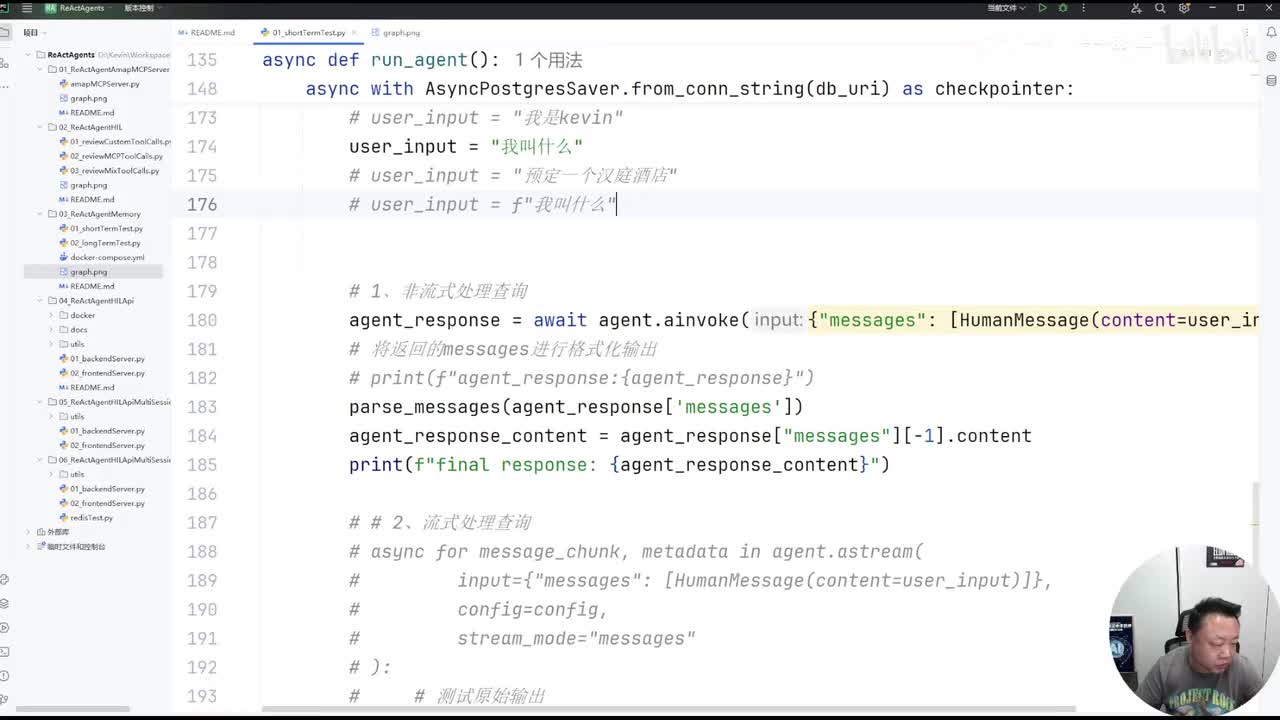The image size is (1280, 720).
Task: Collapse the 04_ReActAgentHILApi folder
Action: tap(40, 300)
